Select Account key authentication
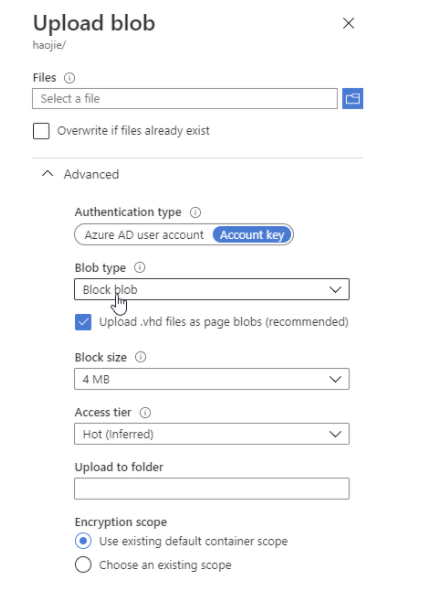446x592 pixels. (252, 235)
